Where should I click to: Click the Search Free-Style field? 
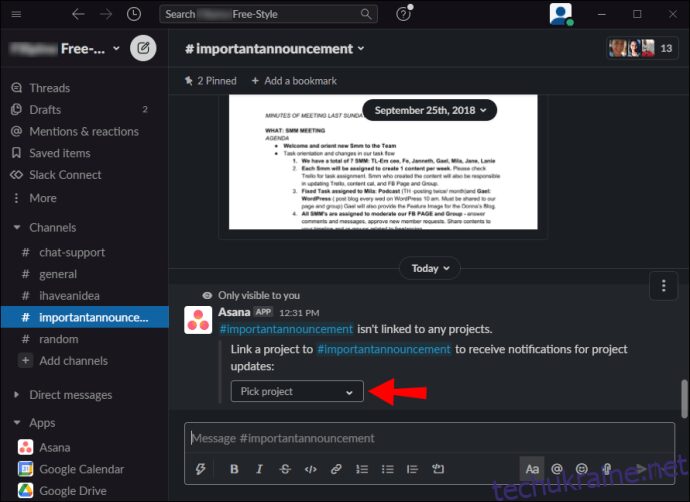[268, 14]
